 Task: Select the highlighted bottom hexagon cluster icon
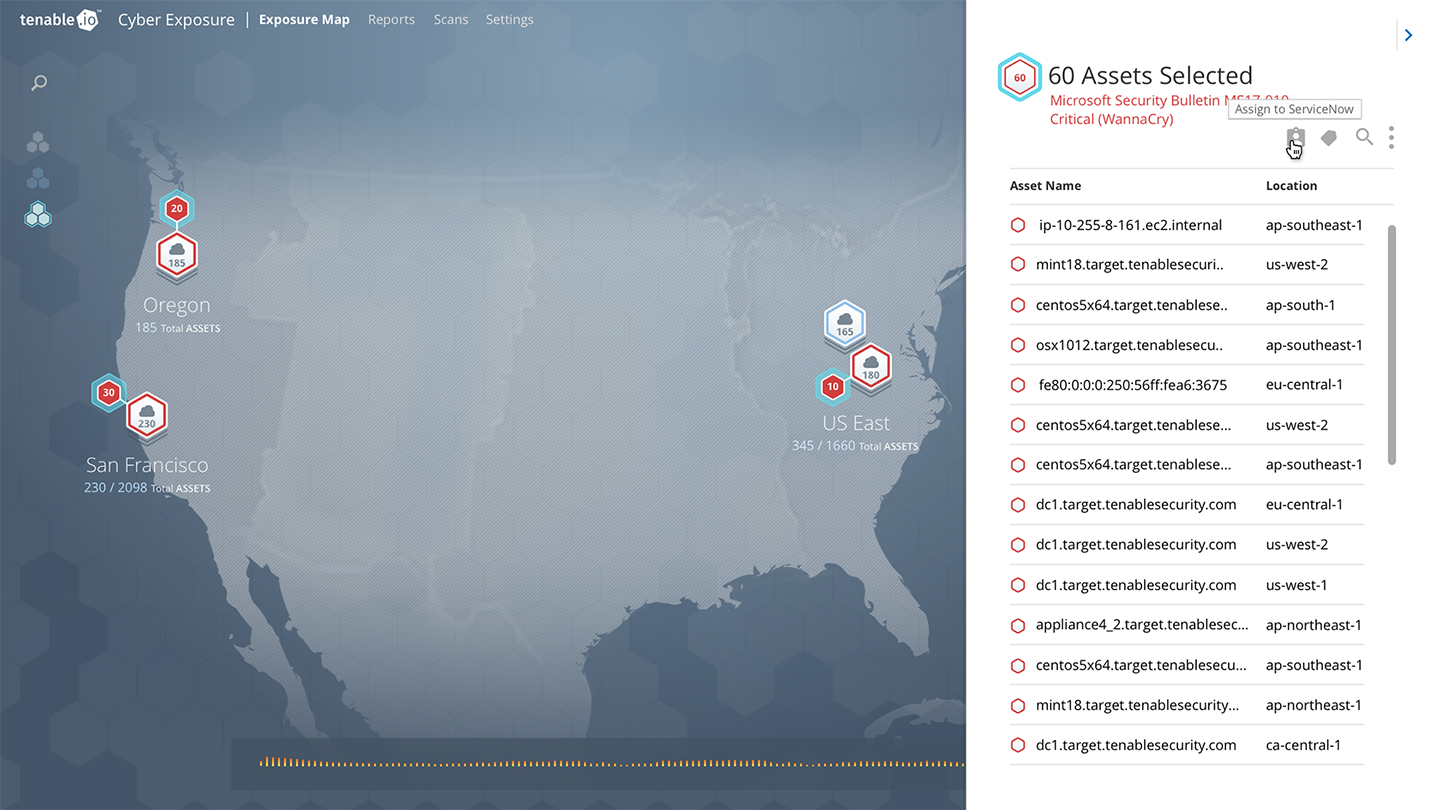coord(38,215)
